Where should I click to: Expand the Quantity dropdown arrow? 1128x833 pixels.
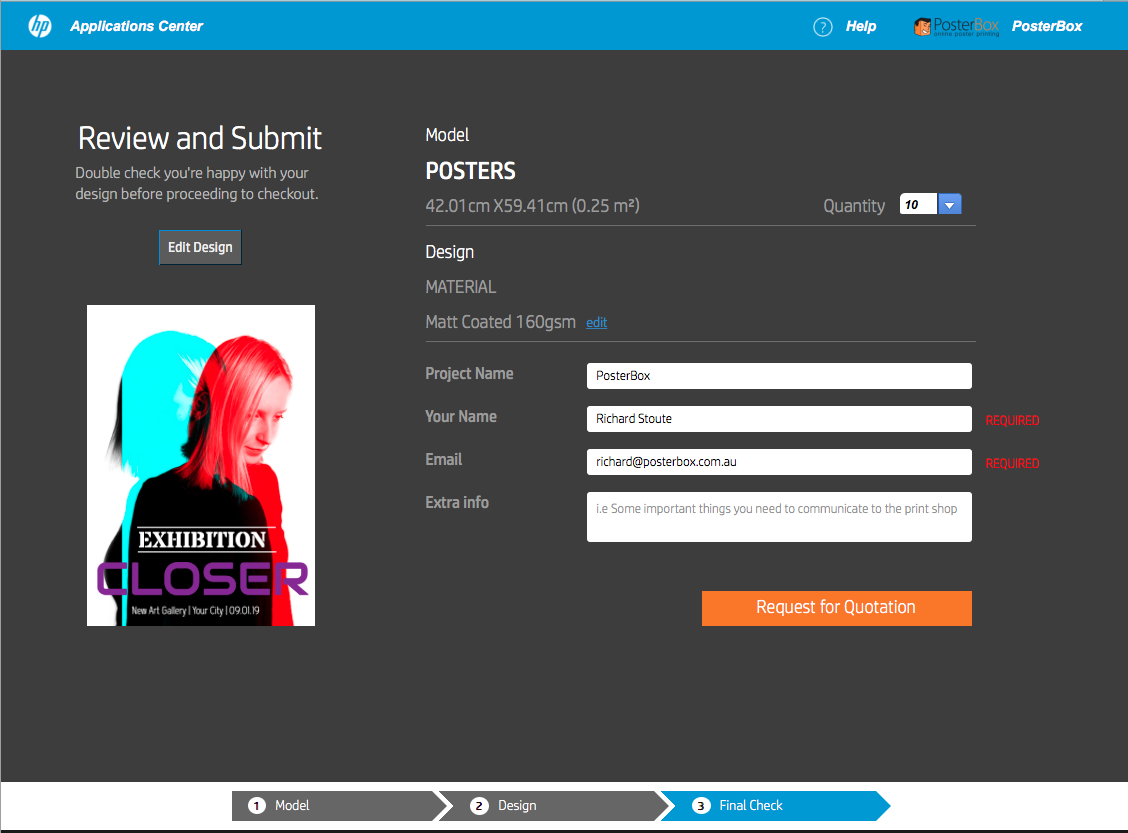click(x=950, y=205)
